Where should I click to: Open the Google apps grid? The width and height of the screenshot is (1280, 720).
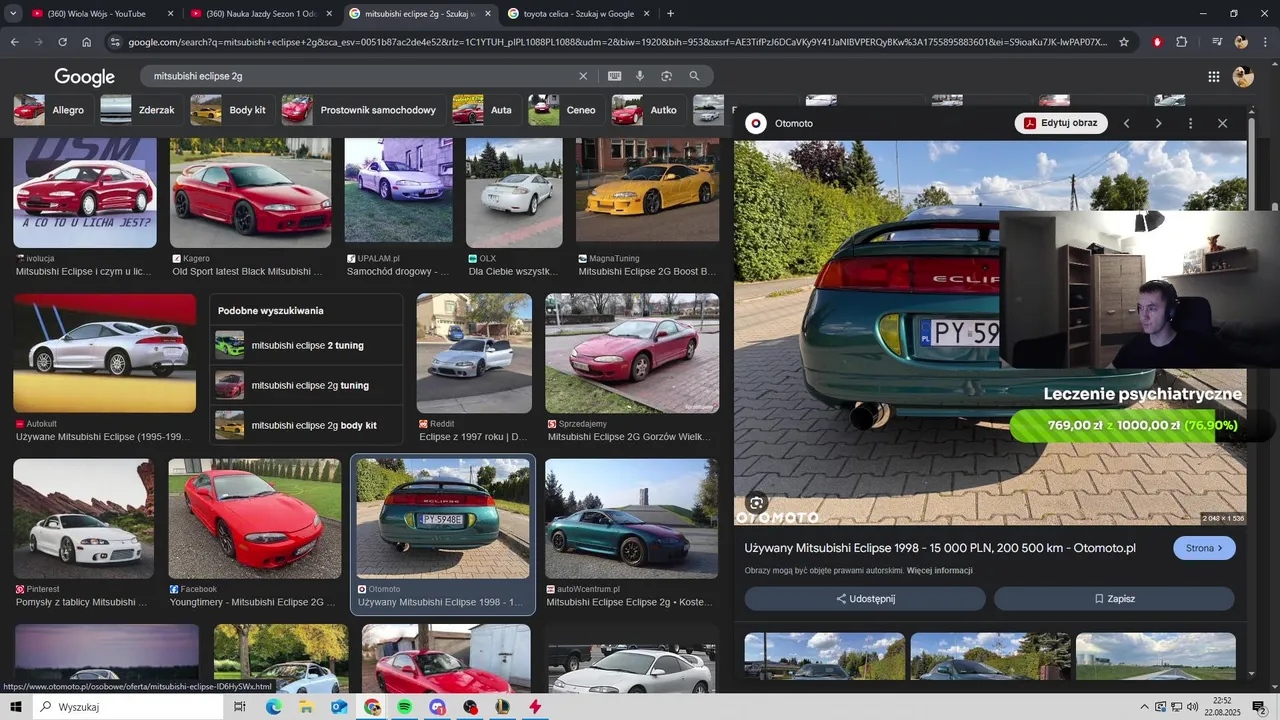[1213, 77]
